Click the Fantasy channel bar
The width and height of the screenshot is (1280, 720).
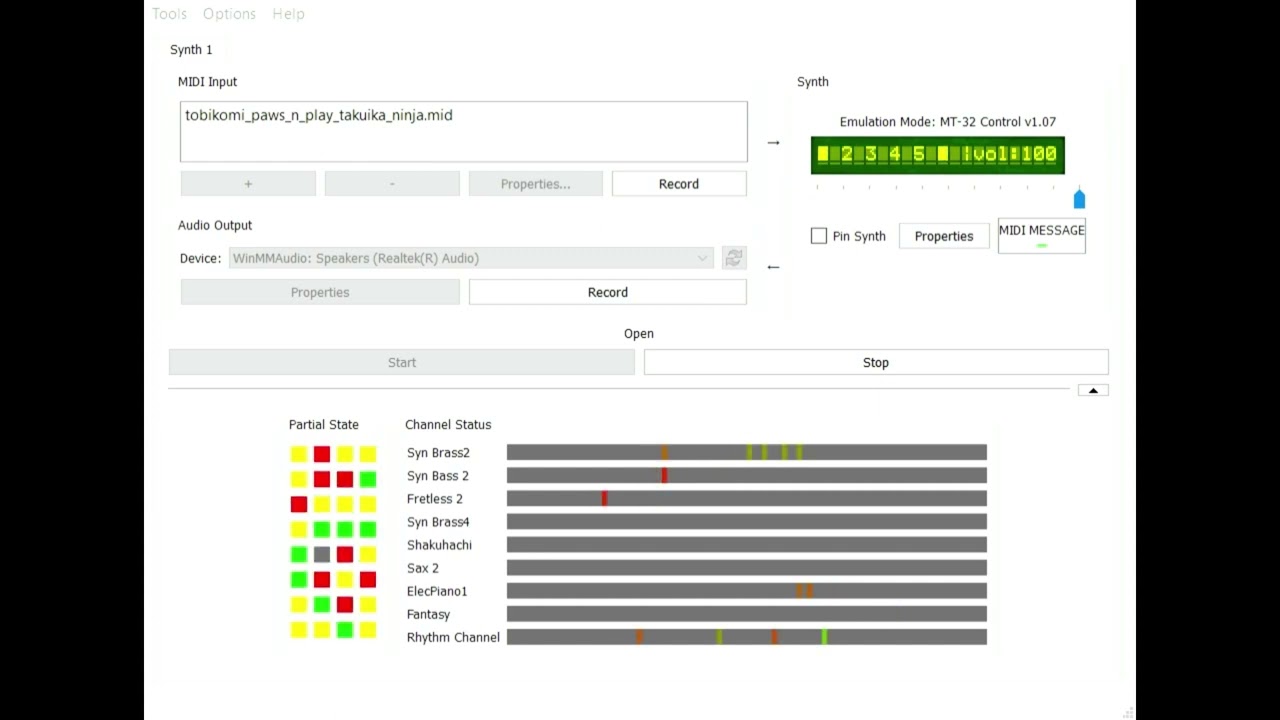(747, 614)
